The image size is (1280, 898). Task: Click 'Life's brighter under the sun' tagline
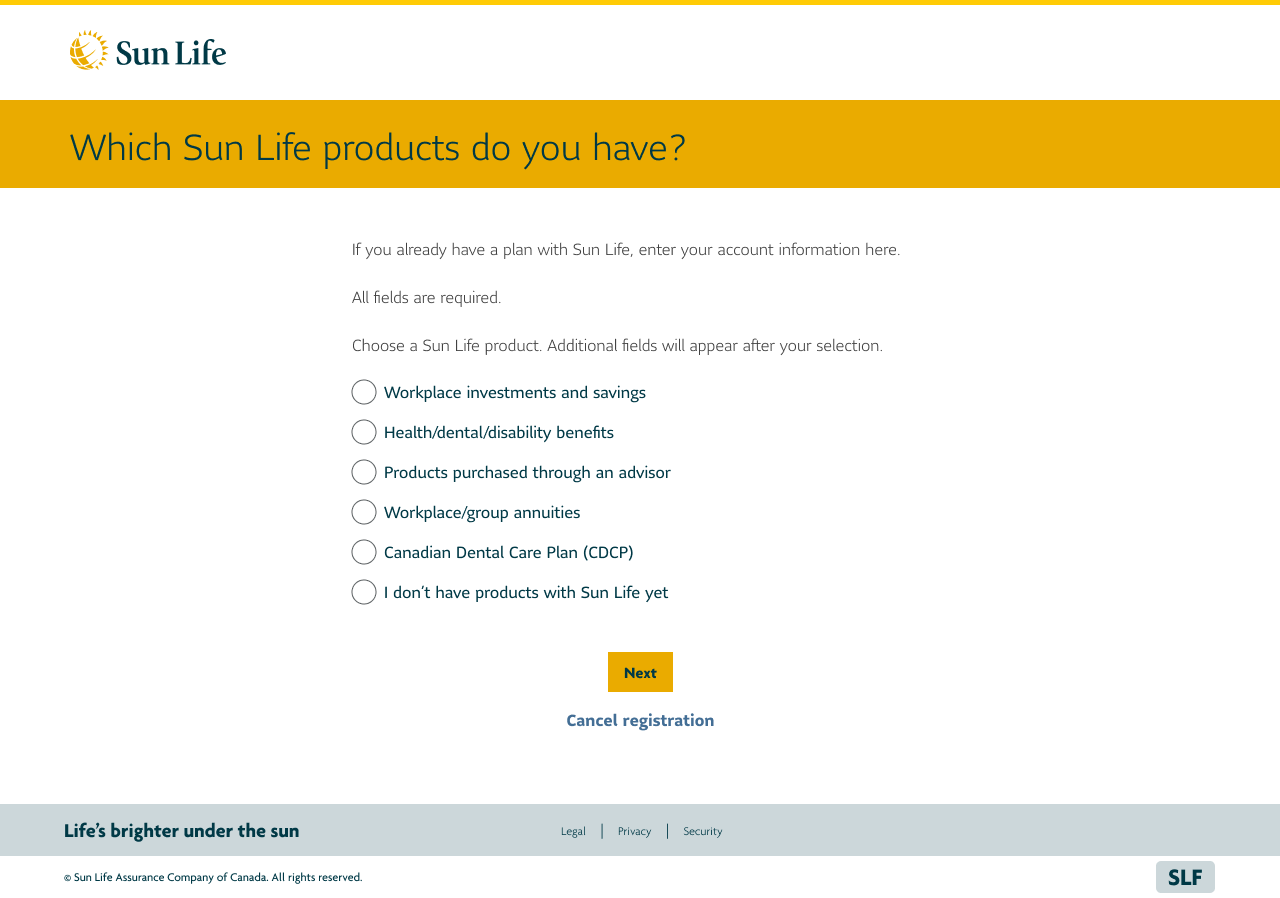click(x=181, y=830)
